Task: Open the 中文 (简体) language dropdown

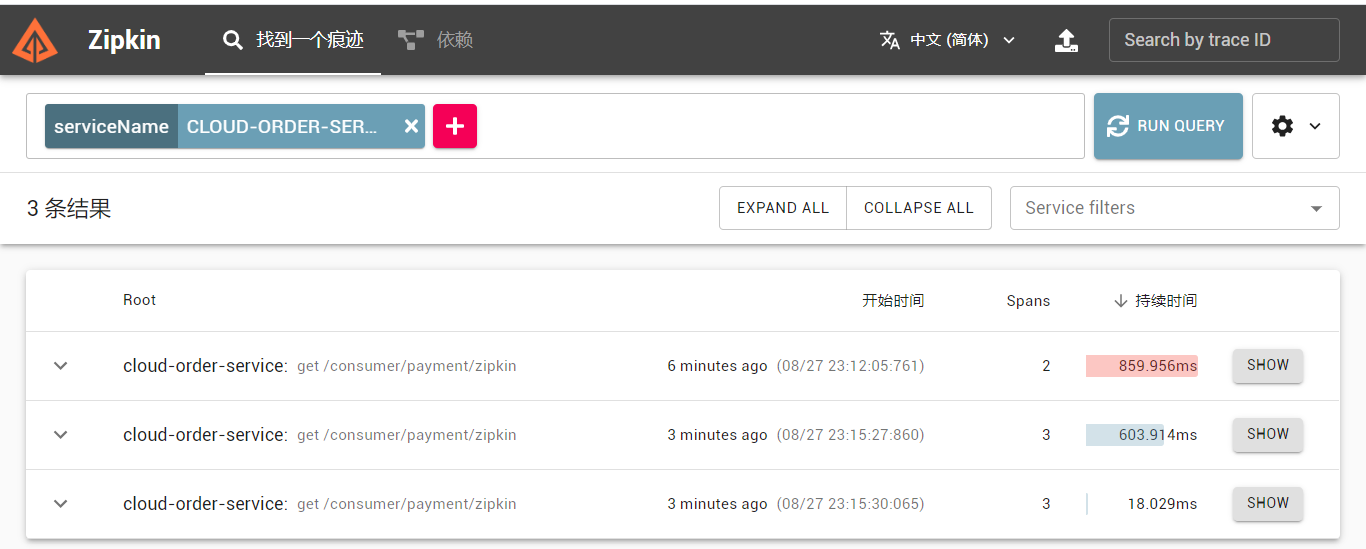Action: (948, 40)
